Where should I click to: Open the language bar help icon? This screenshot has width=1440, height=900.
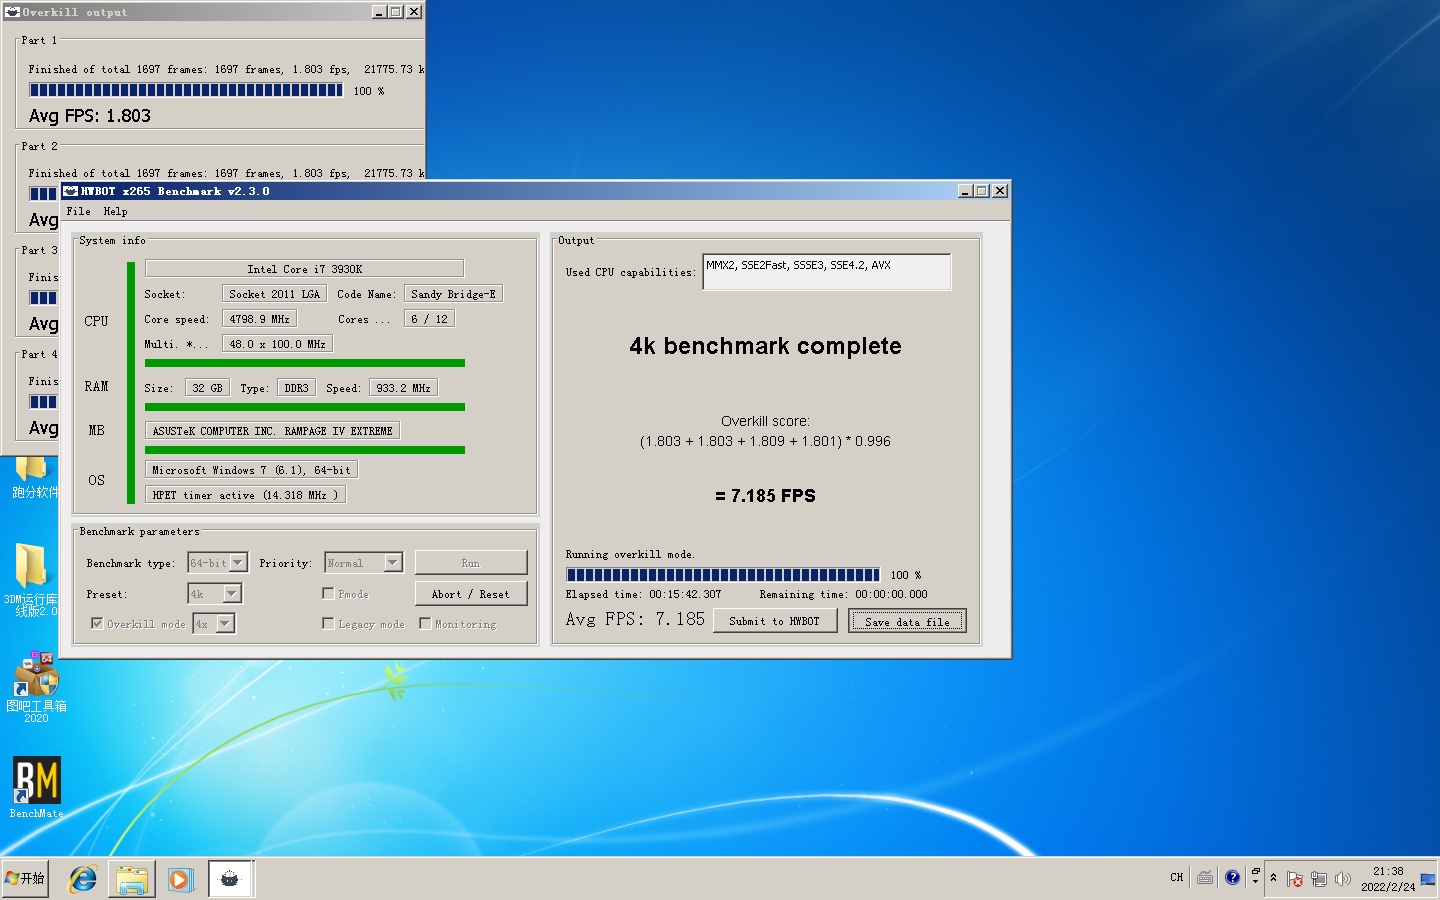pyautogui.click(x=1232, y=878)
